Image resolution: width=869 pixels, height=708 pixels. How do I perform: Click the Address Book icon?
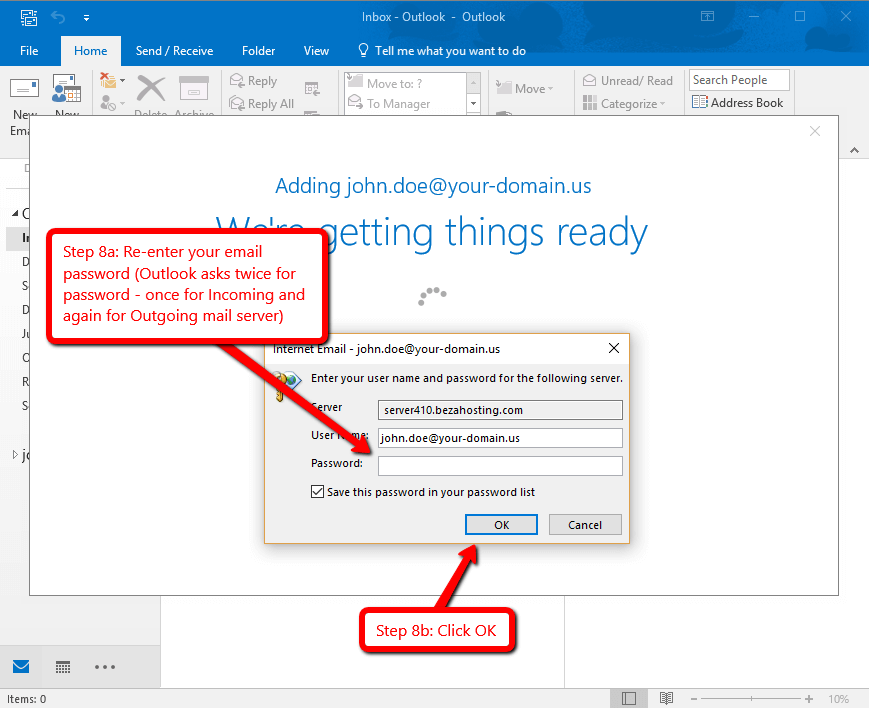(699, 102)
